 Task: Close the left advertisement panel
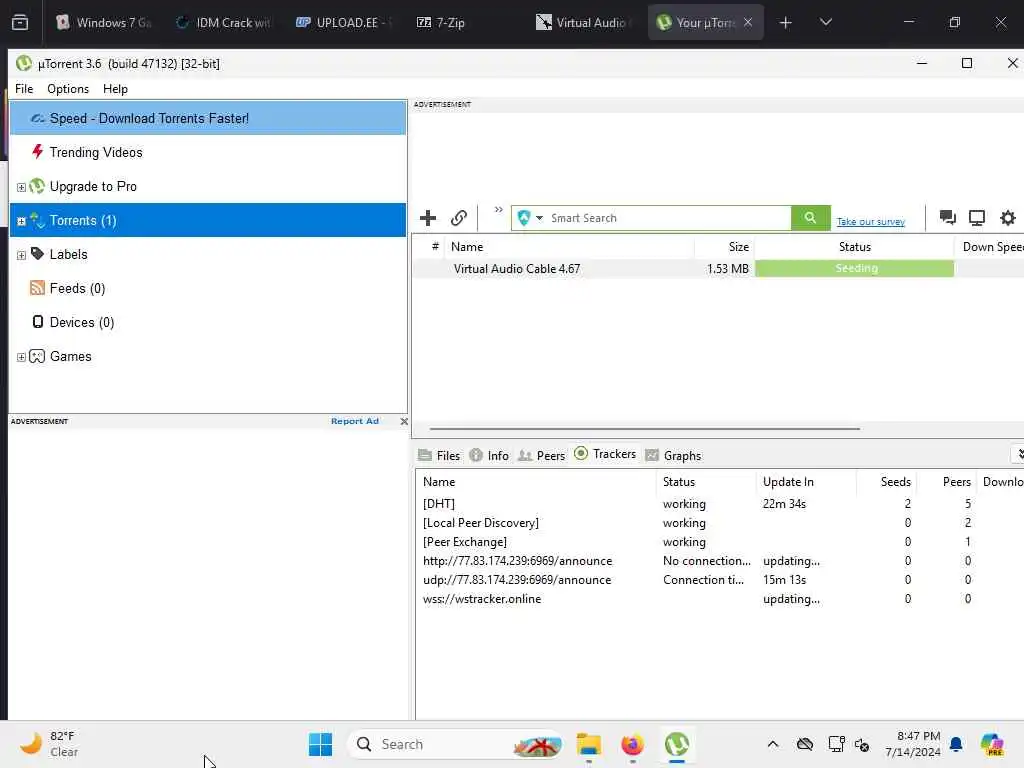404,421
